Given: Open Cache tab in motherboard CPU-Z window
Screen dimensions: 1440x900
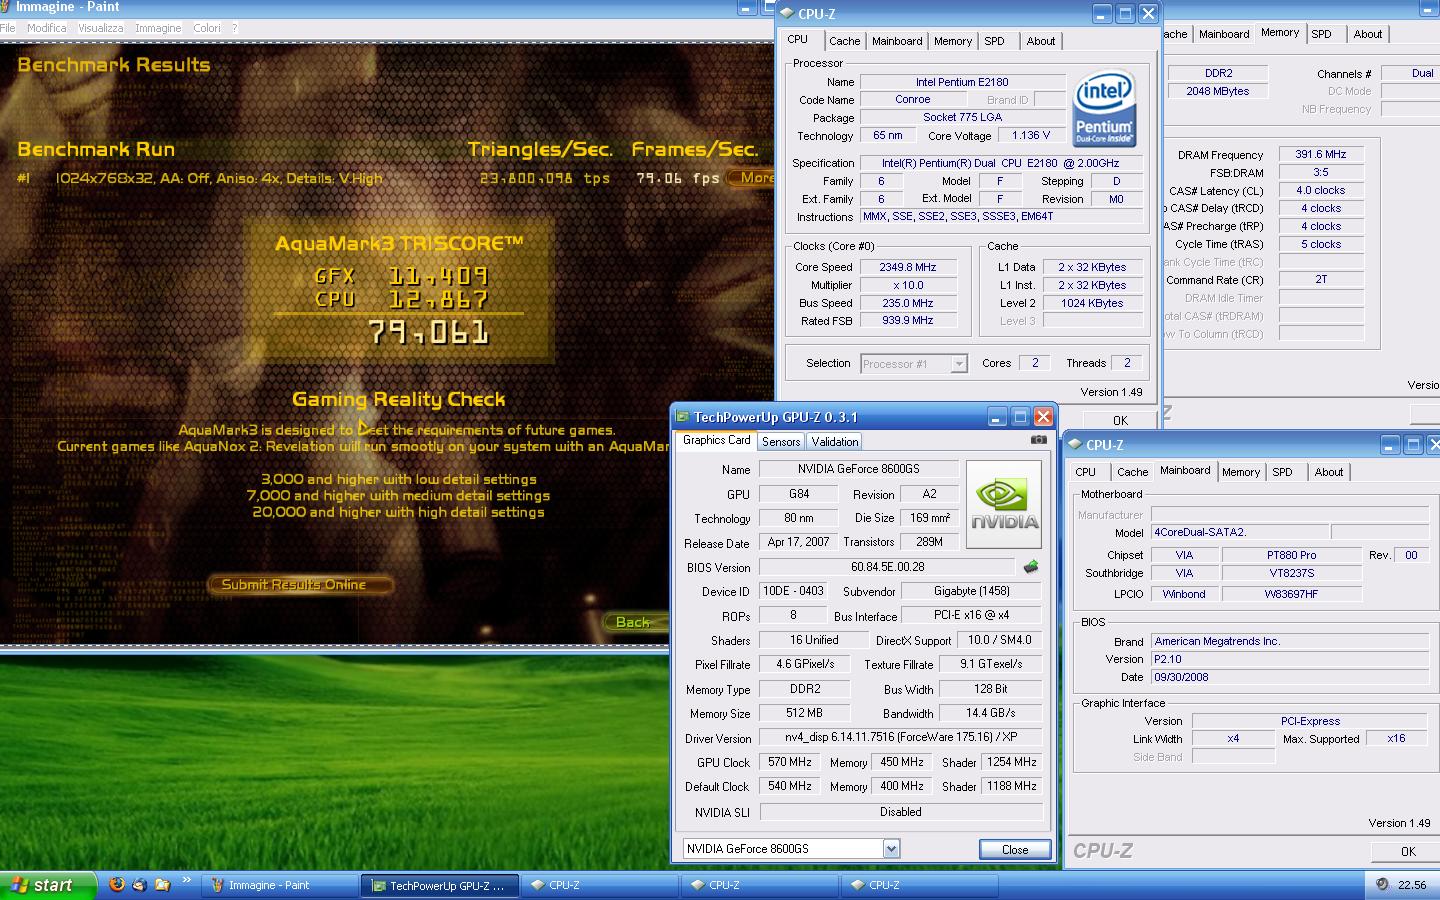Looking at the screenshot, I should tap(1132, 472).
